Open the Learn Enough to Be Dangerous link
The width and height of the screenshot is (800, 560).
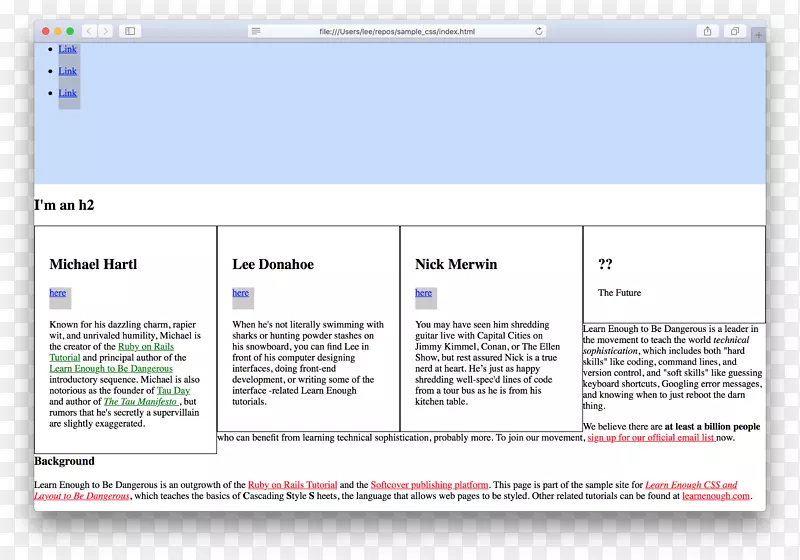(x=111, y=369)
